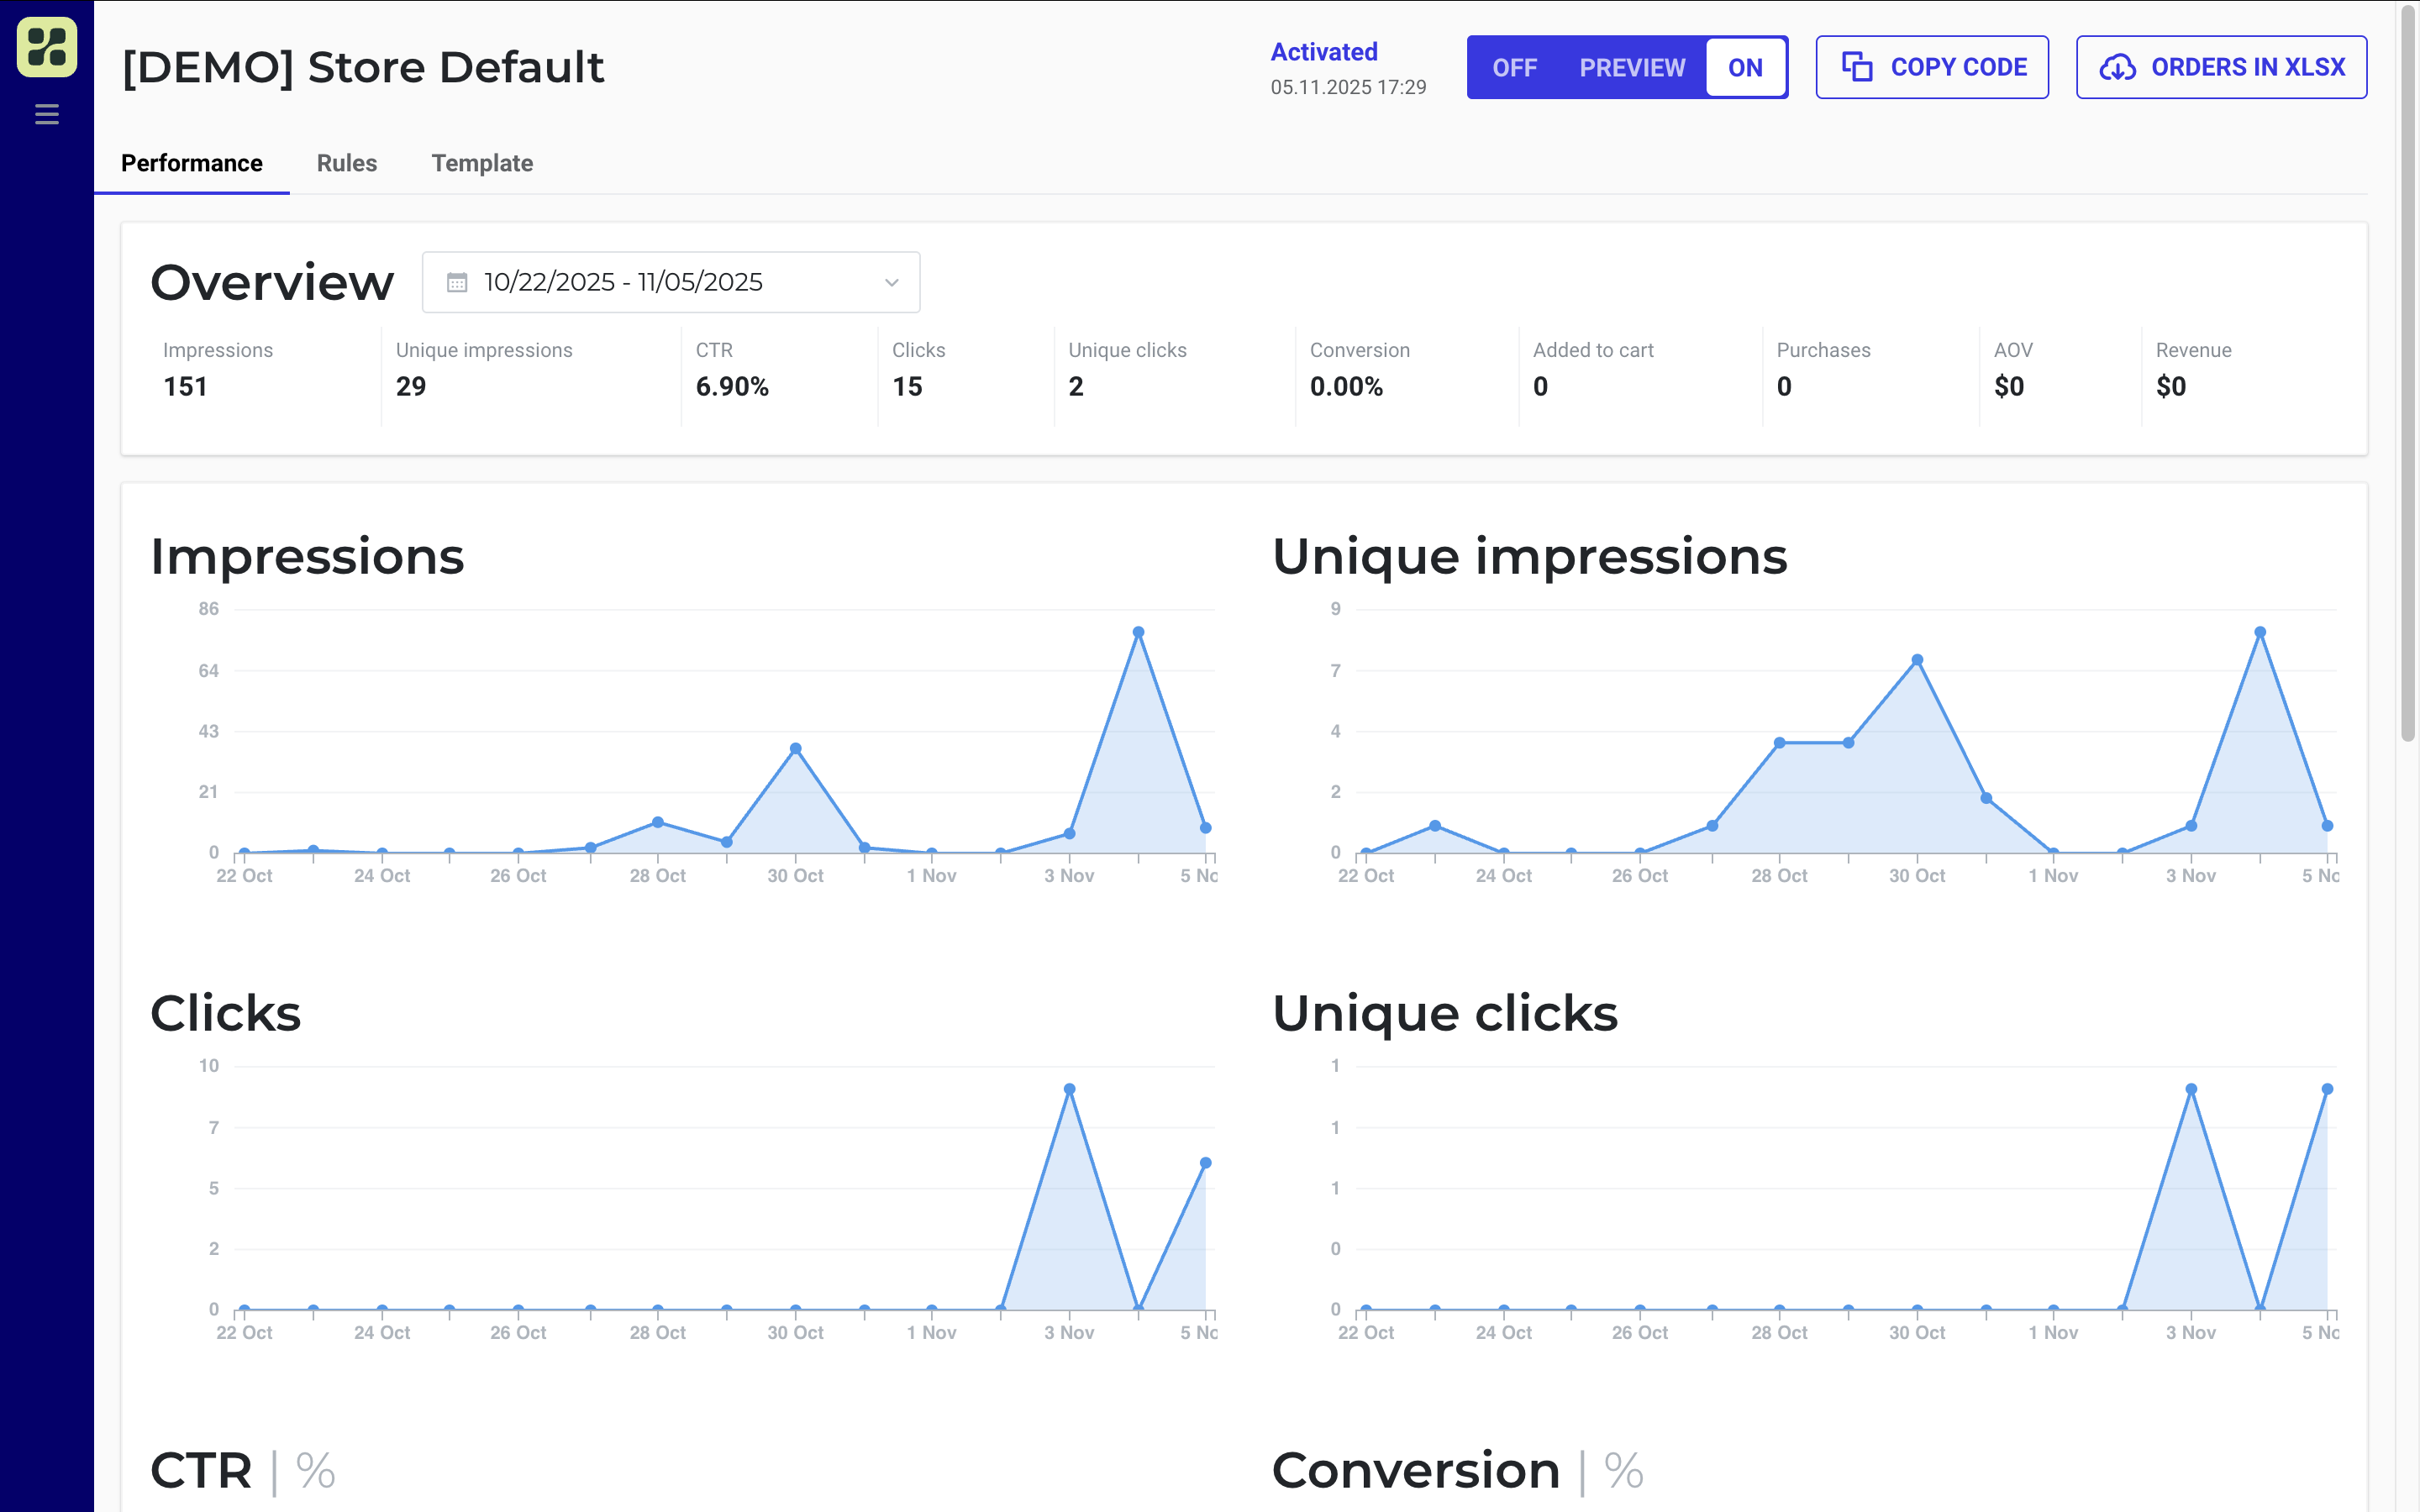Click the 3 Nov peak in Clicks chart
The width and height of the screenshot is (2420, 1512).
tap(1069, 1089)
